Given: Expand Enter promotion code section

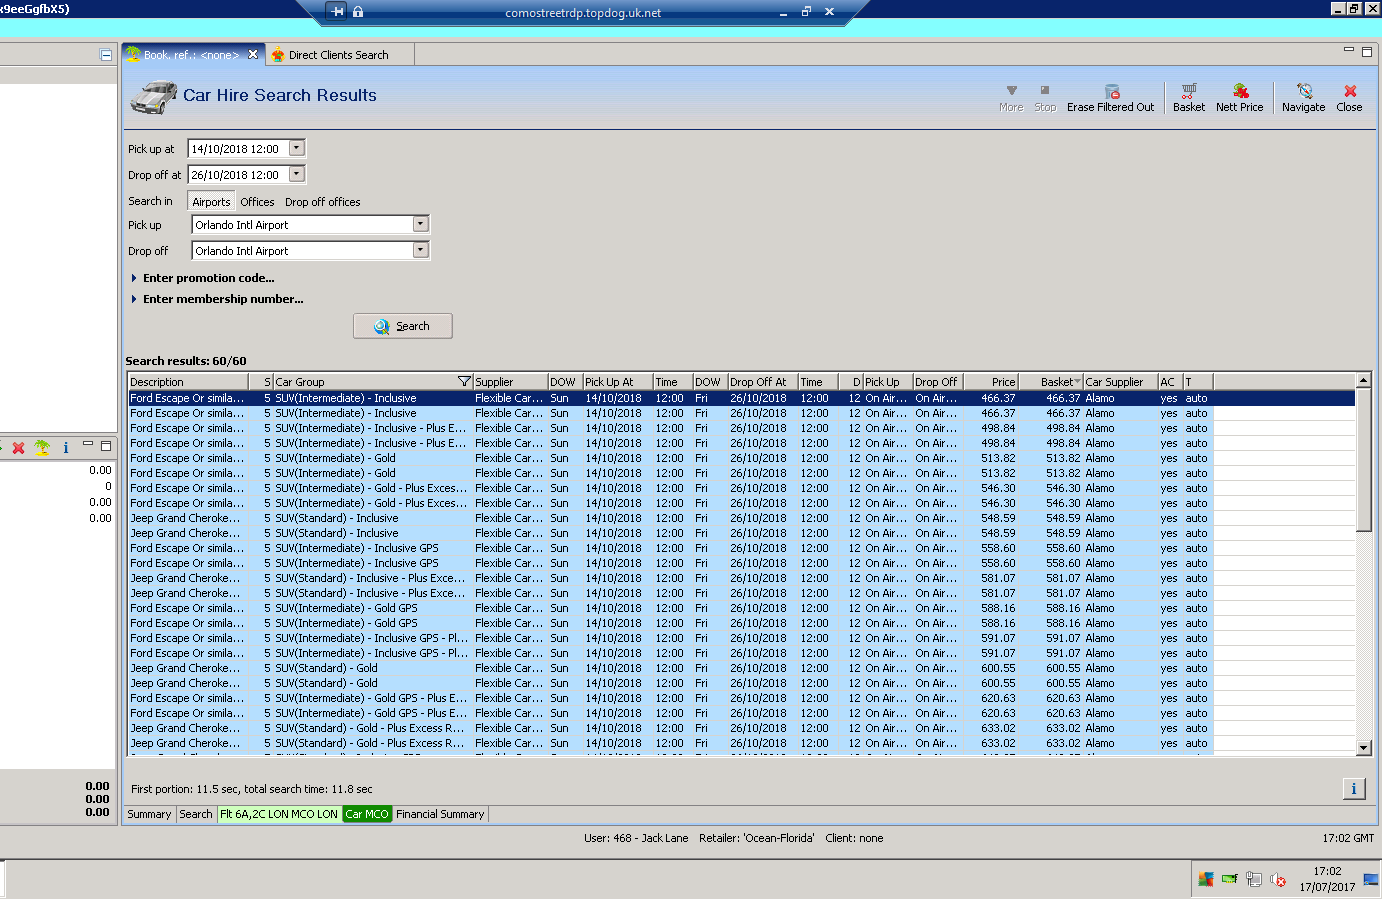Looking at the screenshot, I should 208,278.
